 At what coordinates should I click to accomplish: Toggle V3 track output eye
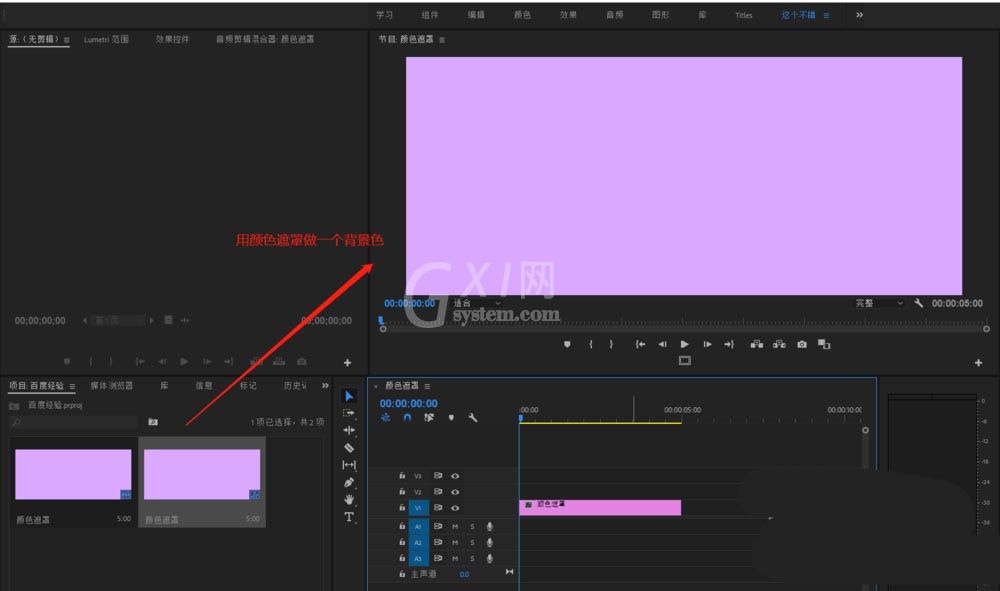click(455, 476)
